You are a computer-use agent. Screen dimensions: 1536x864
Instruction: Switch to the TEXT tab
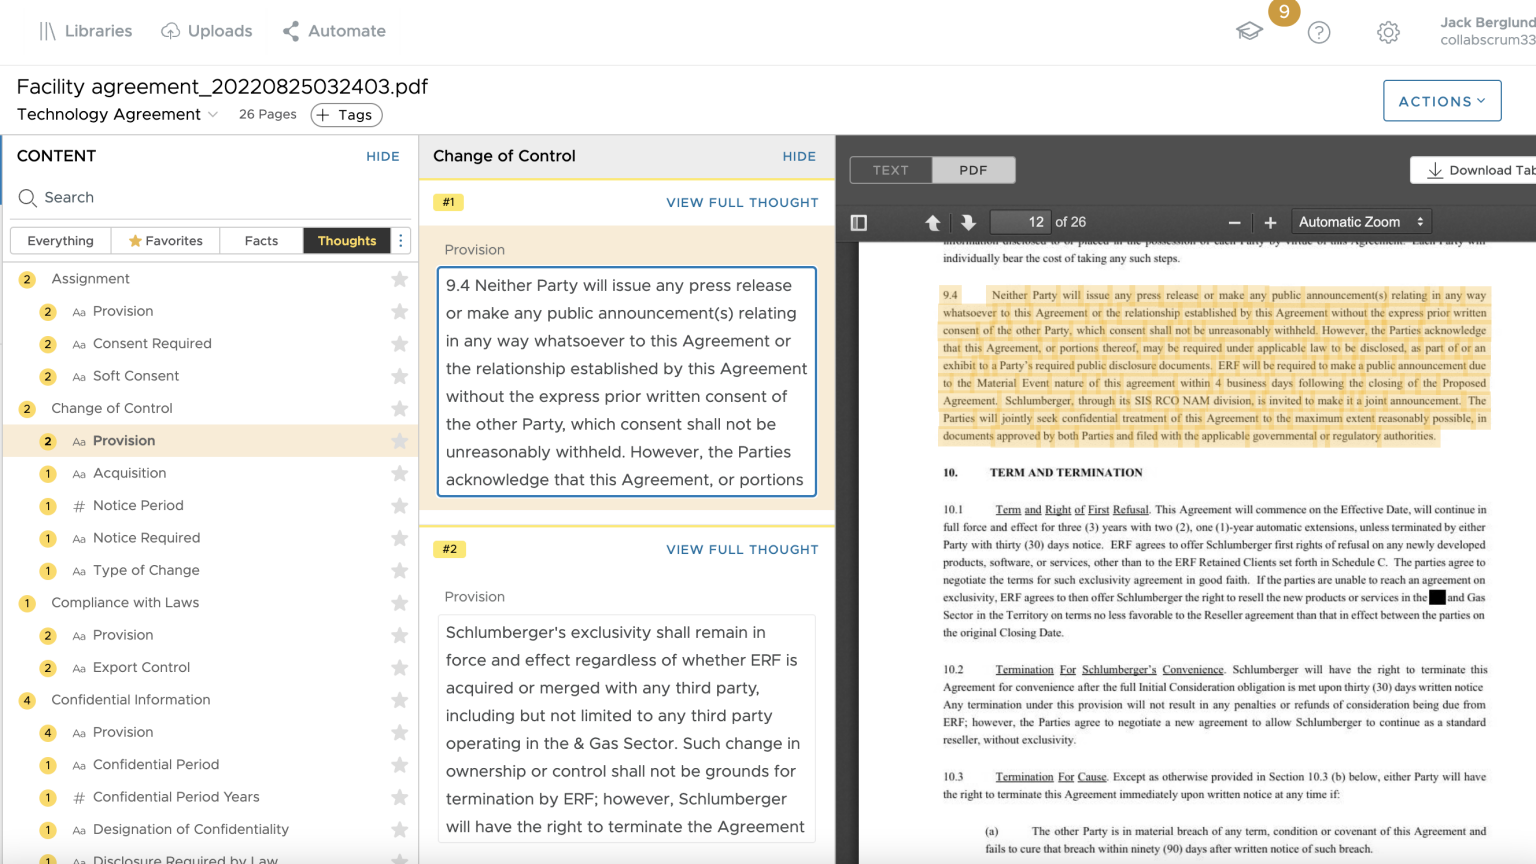(889, 170)
